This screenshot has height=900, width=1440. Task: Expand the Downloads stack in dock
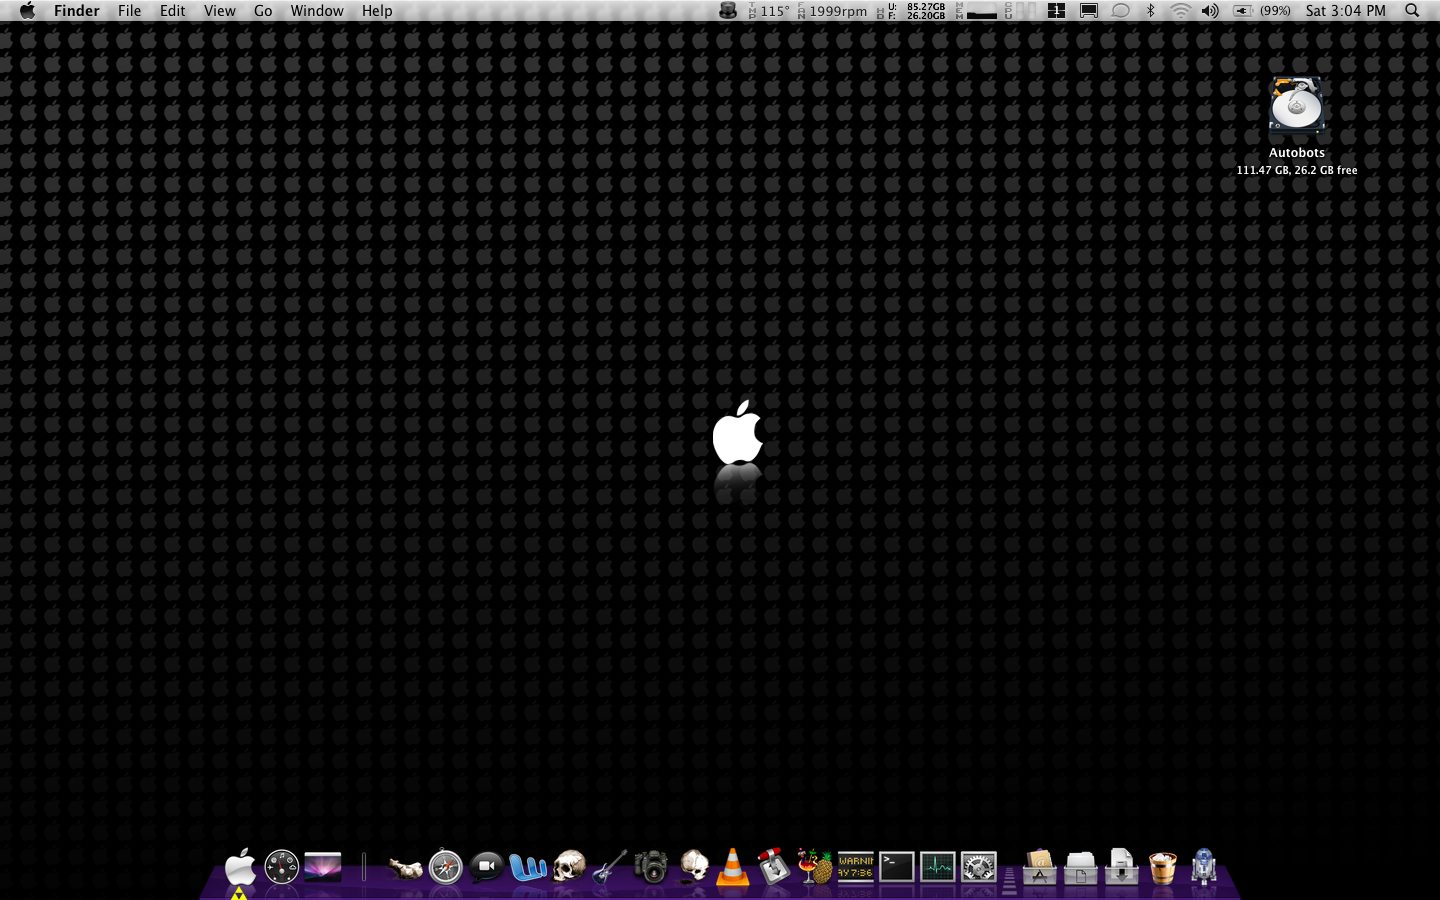[x=1122, y=867]
